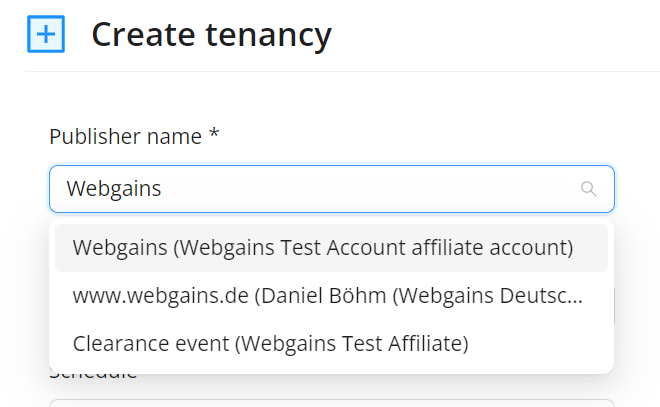
Task: Click the typed text Webgains in search box
Action: point(113,189)
